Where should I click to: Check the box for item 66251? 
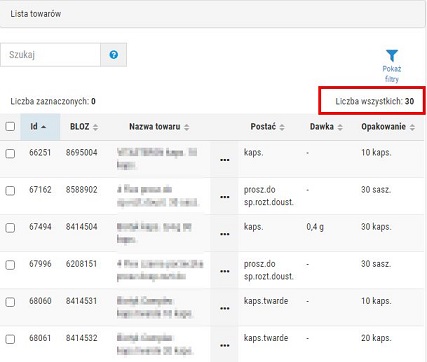click(10, 153)
